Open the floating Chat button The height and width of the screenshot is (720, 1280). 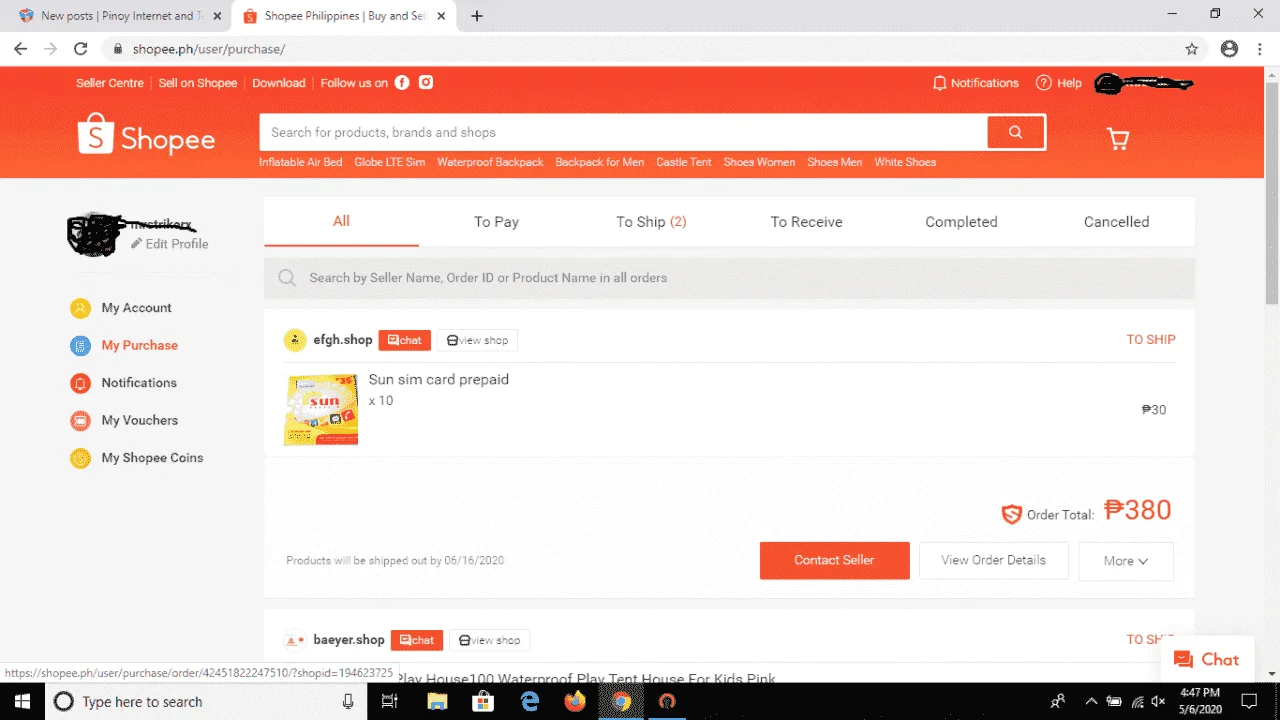click(x=1207, y=660)
